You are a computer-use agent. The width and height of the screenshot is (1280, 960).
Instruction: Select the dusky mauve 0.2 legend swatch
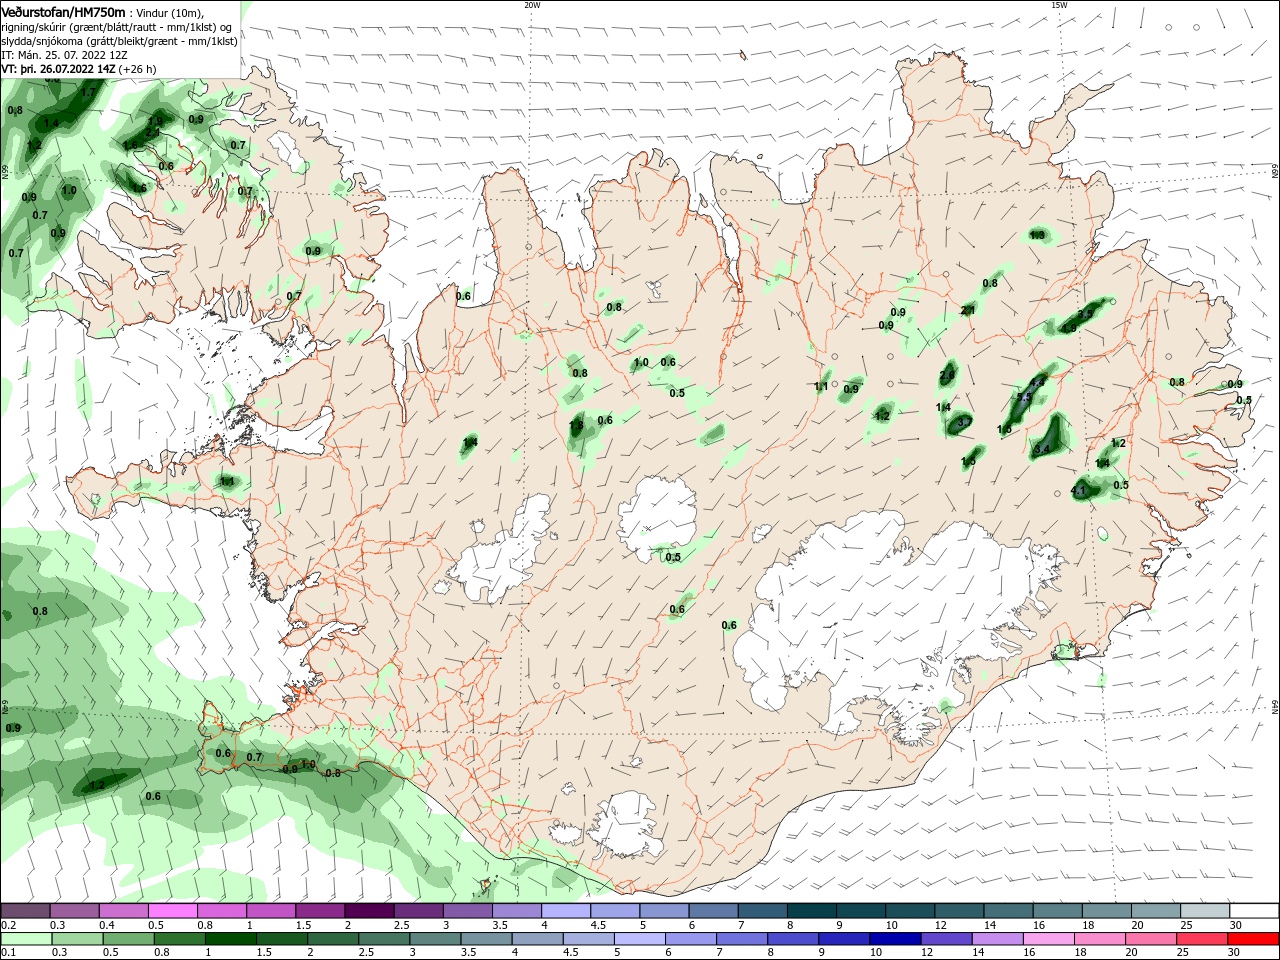25,911
